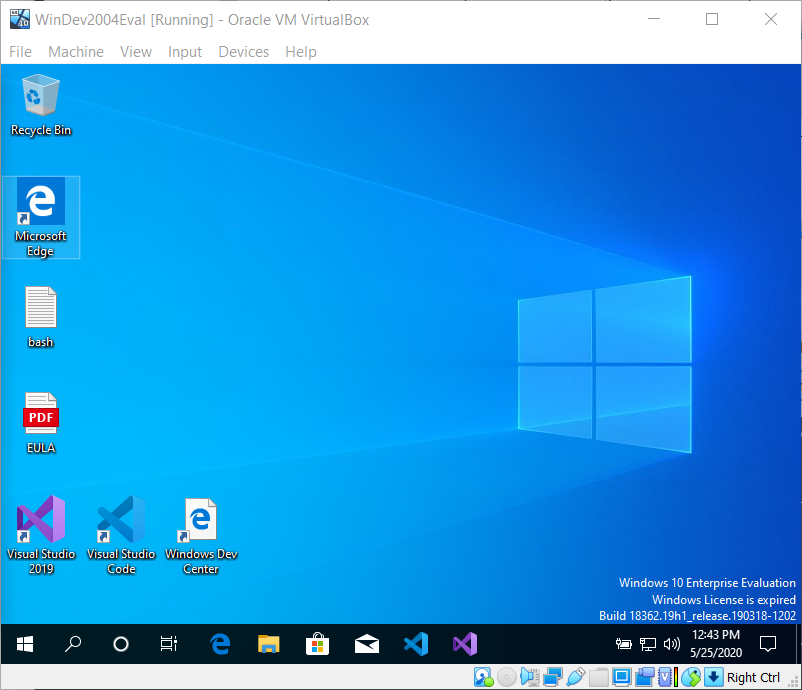Click VirtualBox recording indicator
Image resolution: width=802 pixels, height=690 pixels.
pyautogui.click(x=644, y=677)
